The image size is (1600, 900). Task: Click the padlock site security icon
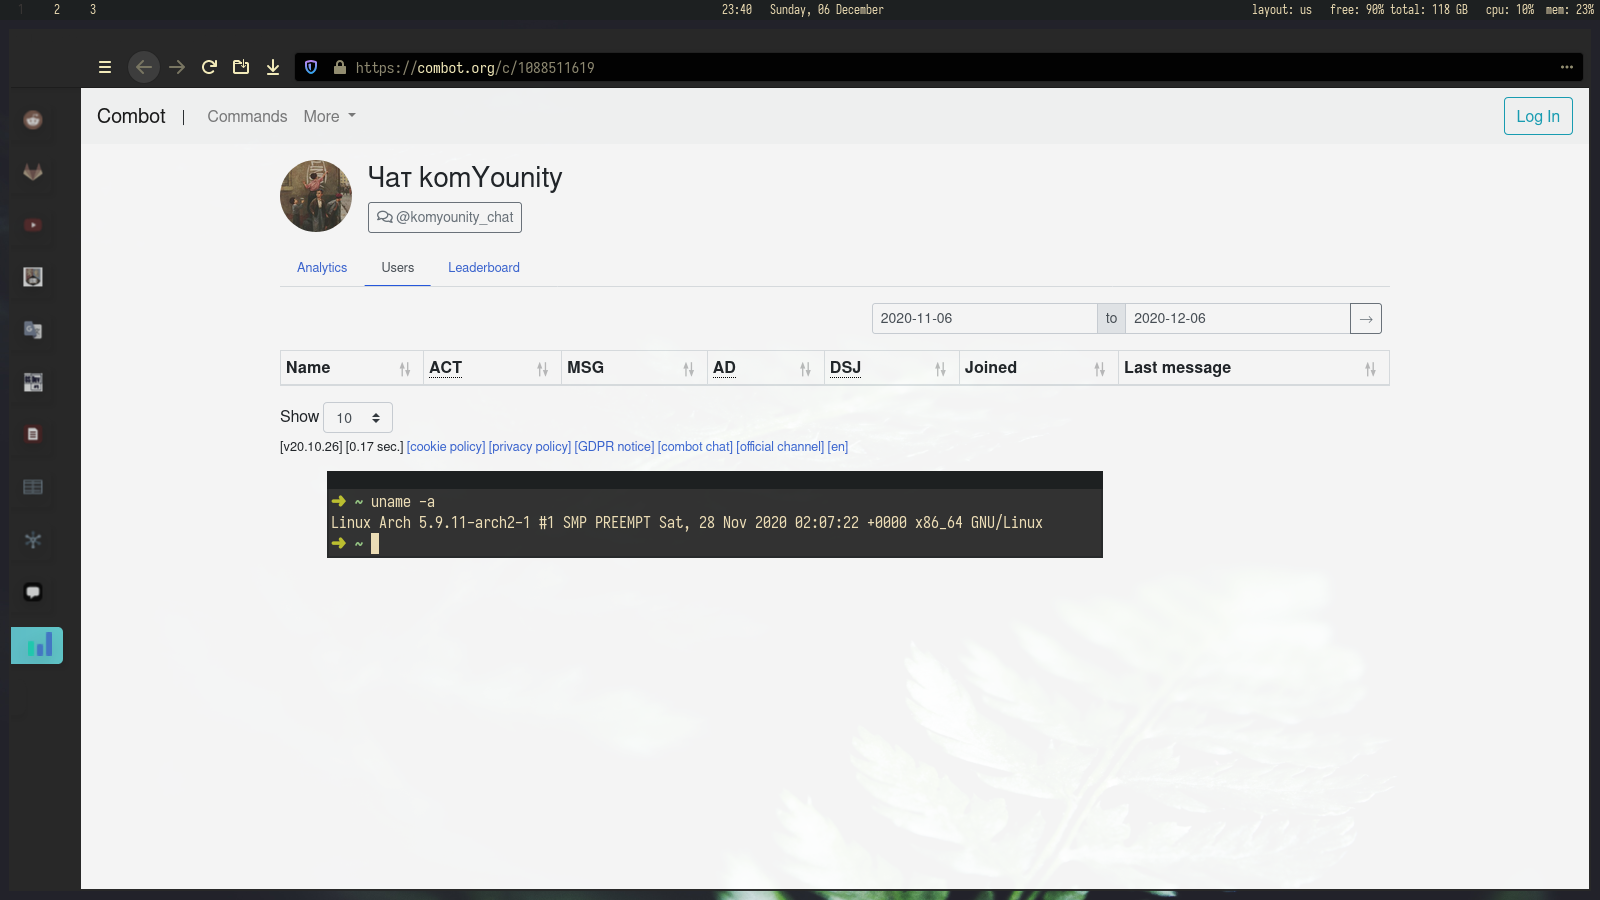[340, 67]
